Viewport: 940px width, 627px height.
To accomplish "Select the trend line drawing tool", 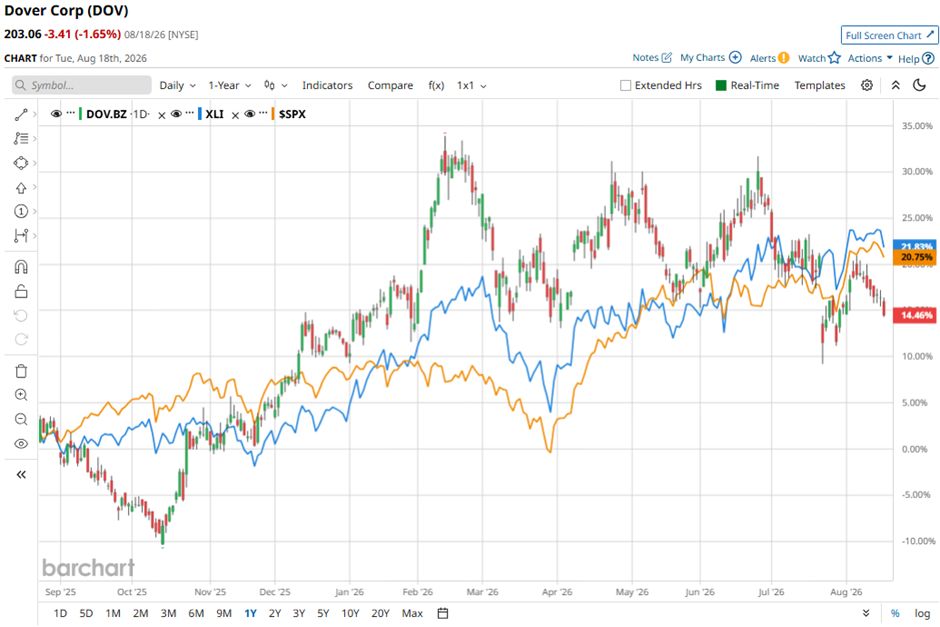I will point(21,114).
